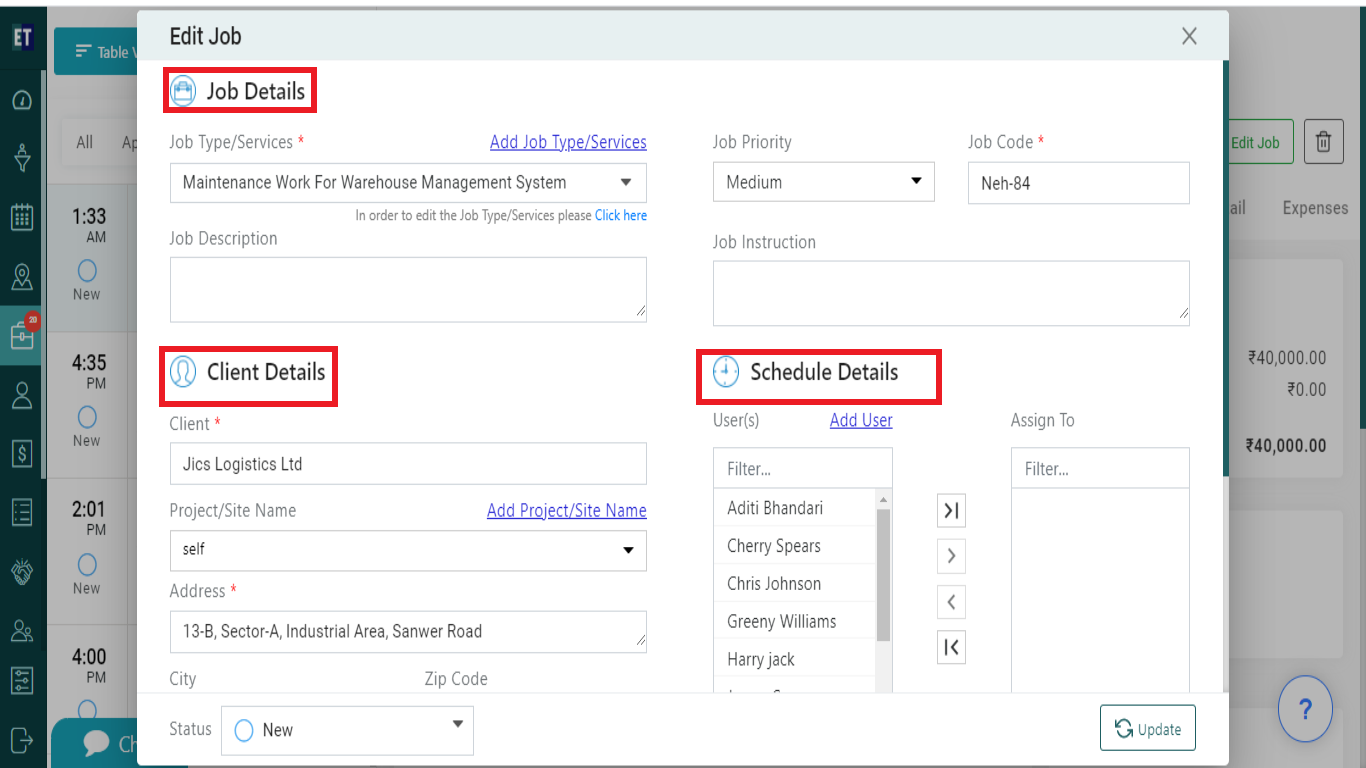Click the trash delete icon button

1323,142
